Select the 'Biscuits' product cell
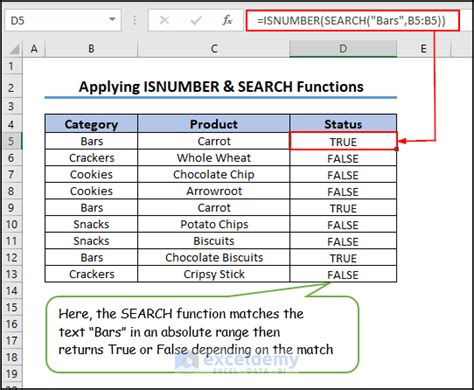The height and width of the screenshot is (390, 474). [214, 241]
